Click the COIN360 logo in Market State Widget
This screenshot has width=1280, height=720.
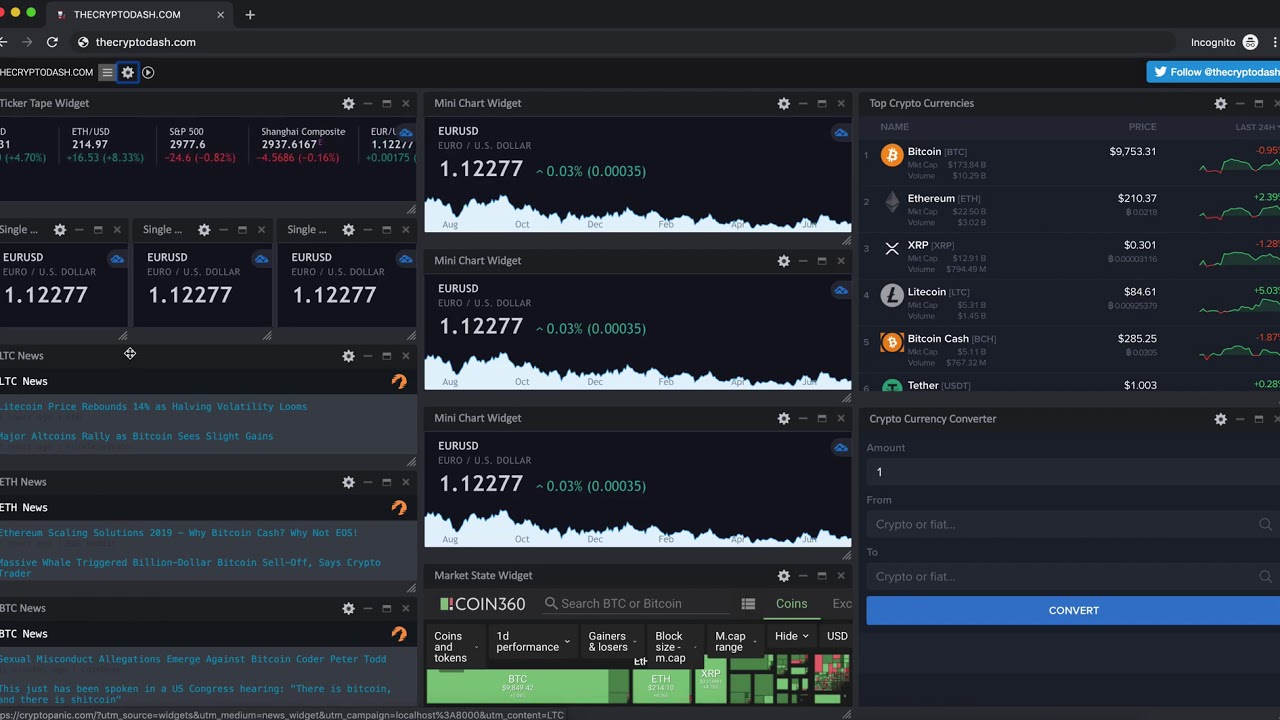[x=483, y=604]
